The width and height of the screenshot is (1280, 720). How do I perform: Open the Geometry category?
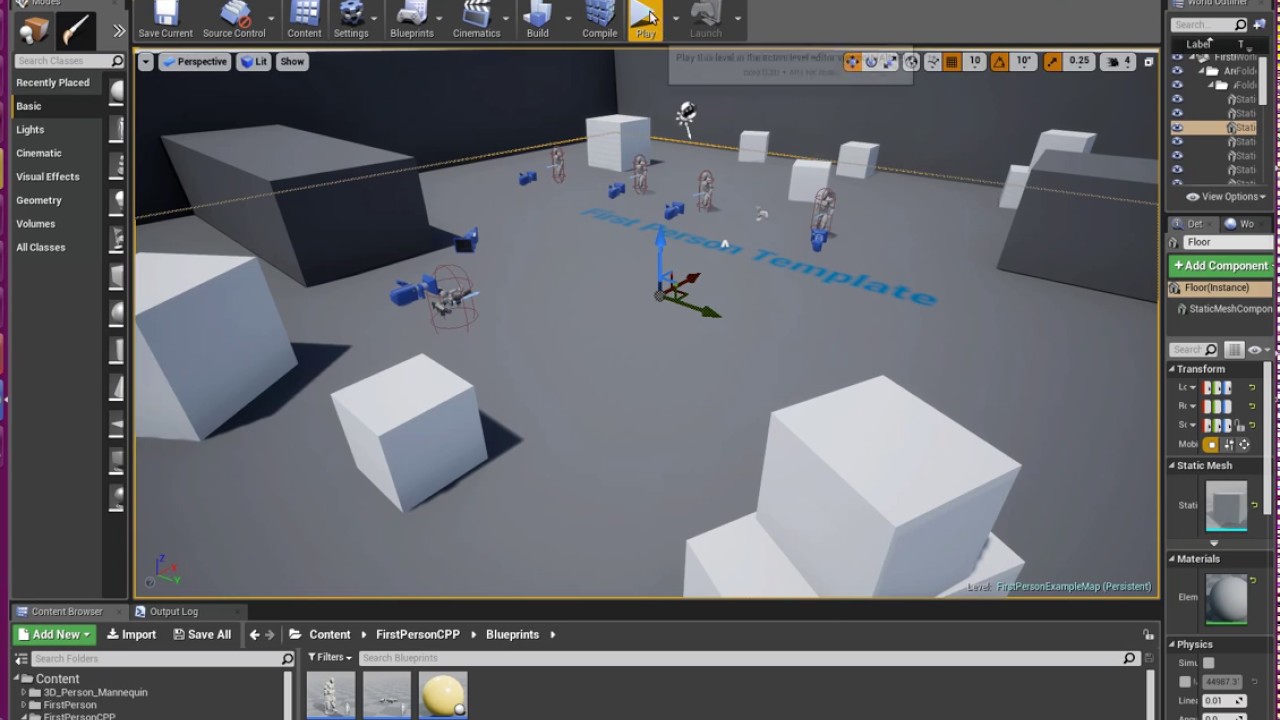tap(39, 200)
